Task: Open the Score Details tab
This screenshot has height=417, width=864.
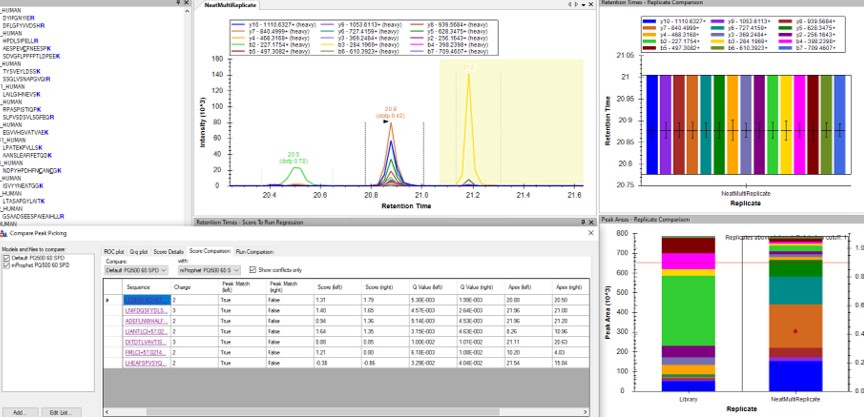Action: [x=169, y=251]
